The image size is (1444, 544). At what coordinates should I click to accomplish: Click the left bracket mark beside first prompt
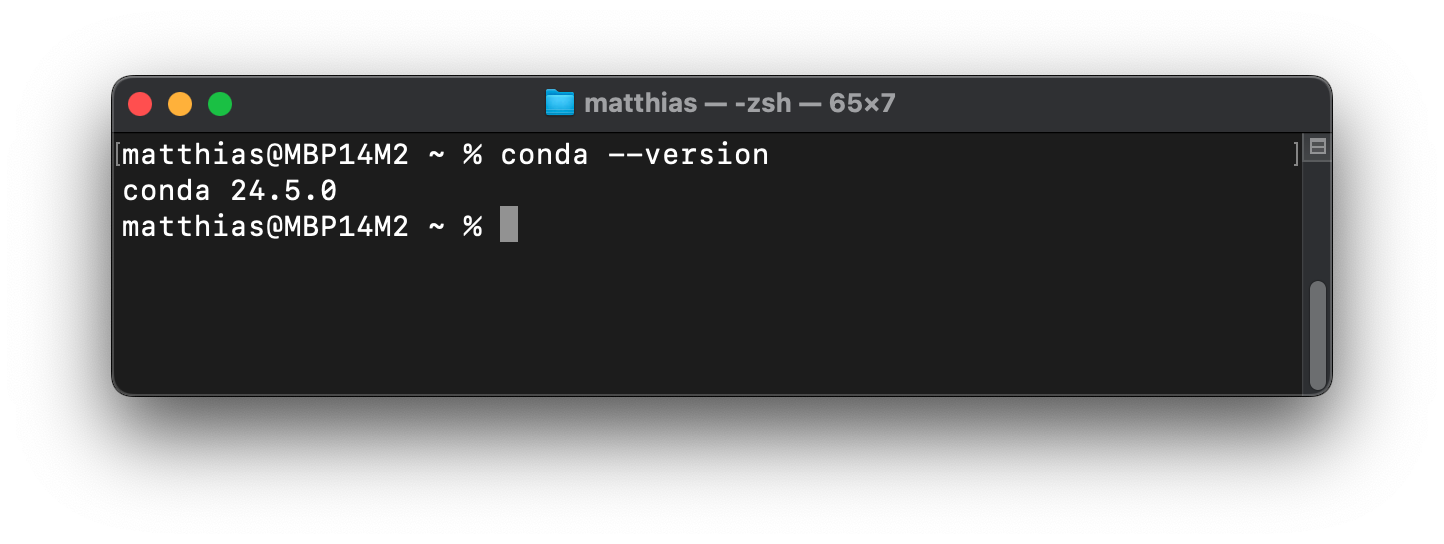(x=118, y=155)
